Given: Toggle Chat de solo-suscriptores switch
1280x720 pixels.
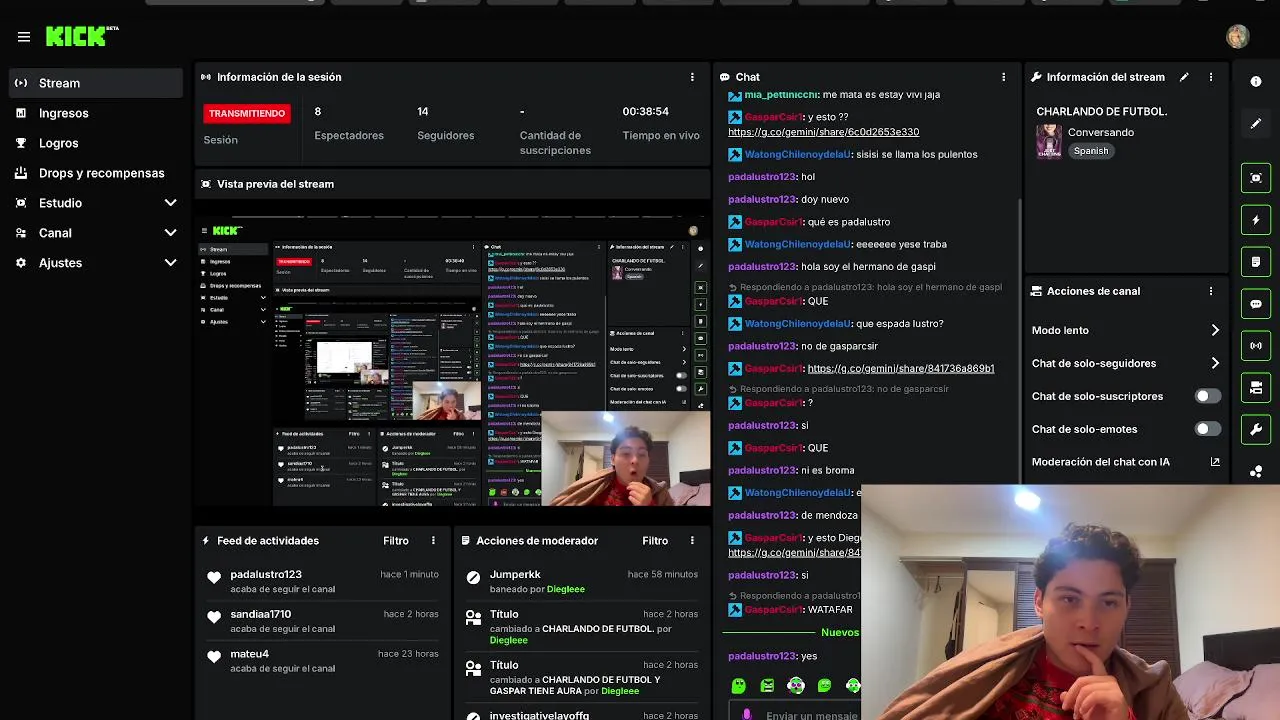Looking at the screenshot, I should click(1208, 396).
